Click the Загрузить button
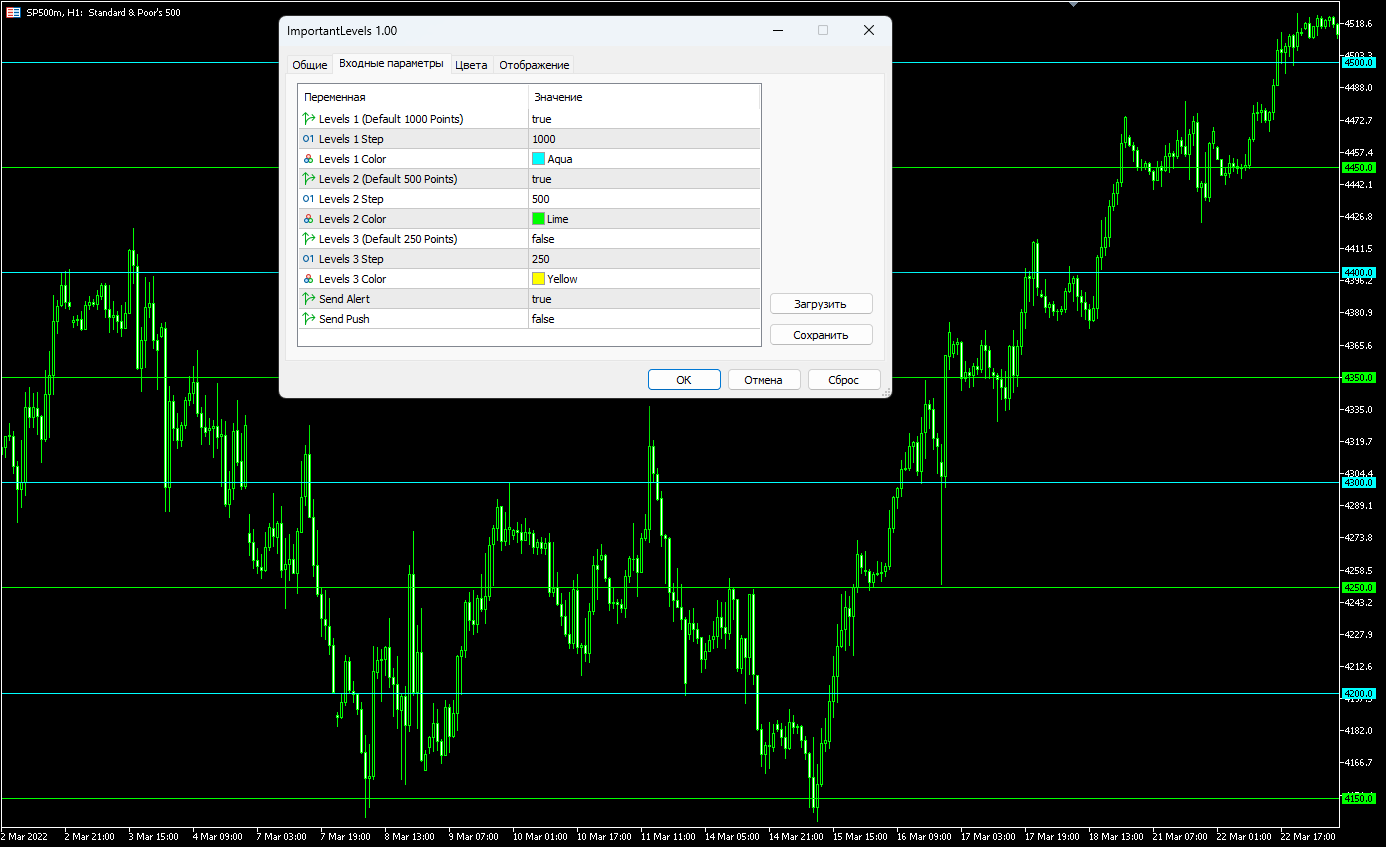 [820, 303]
